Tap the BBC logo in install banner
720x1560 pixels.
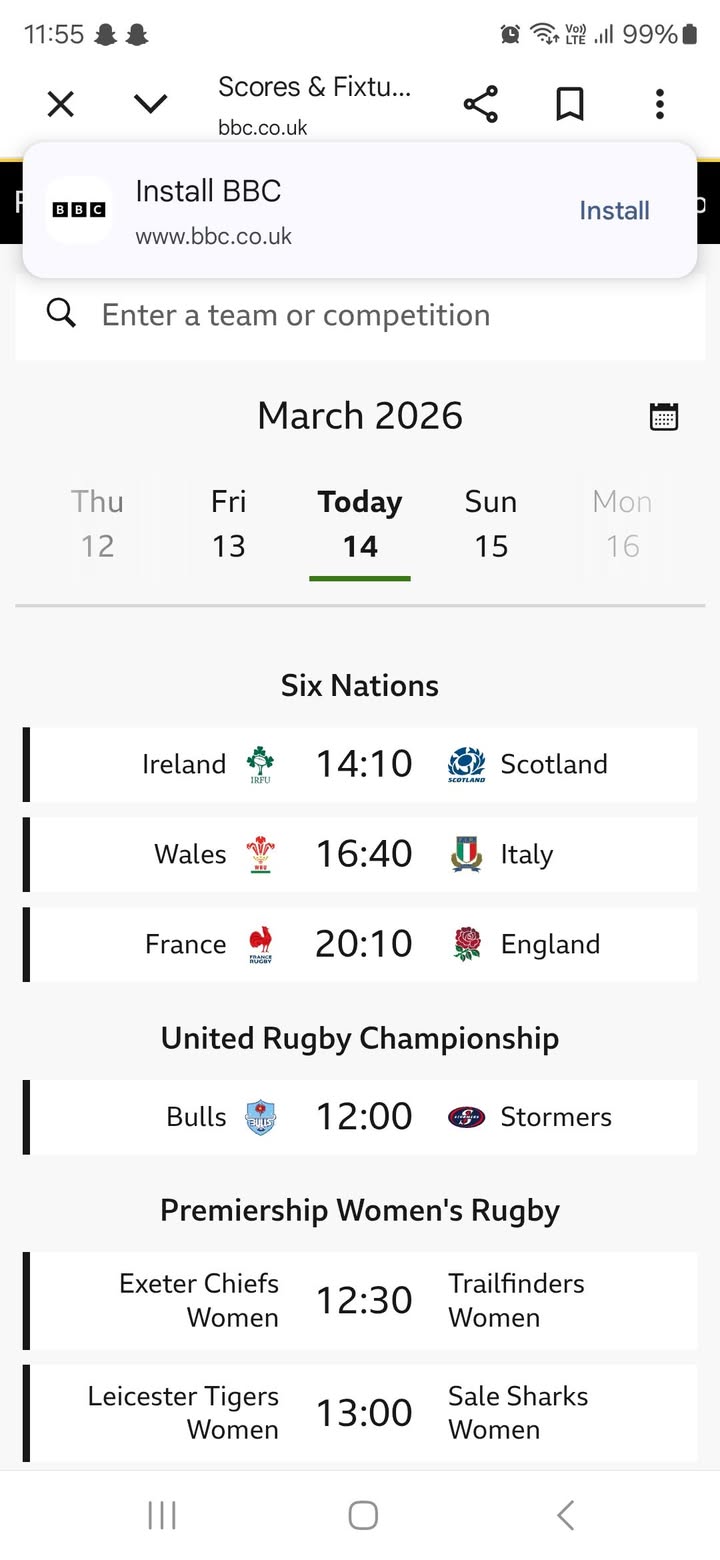[x=79, y=210]
